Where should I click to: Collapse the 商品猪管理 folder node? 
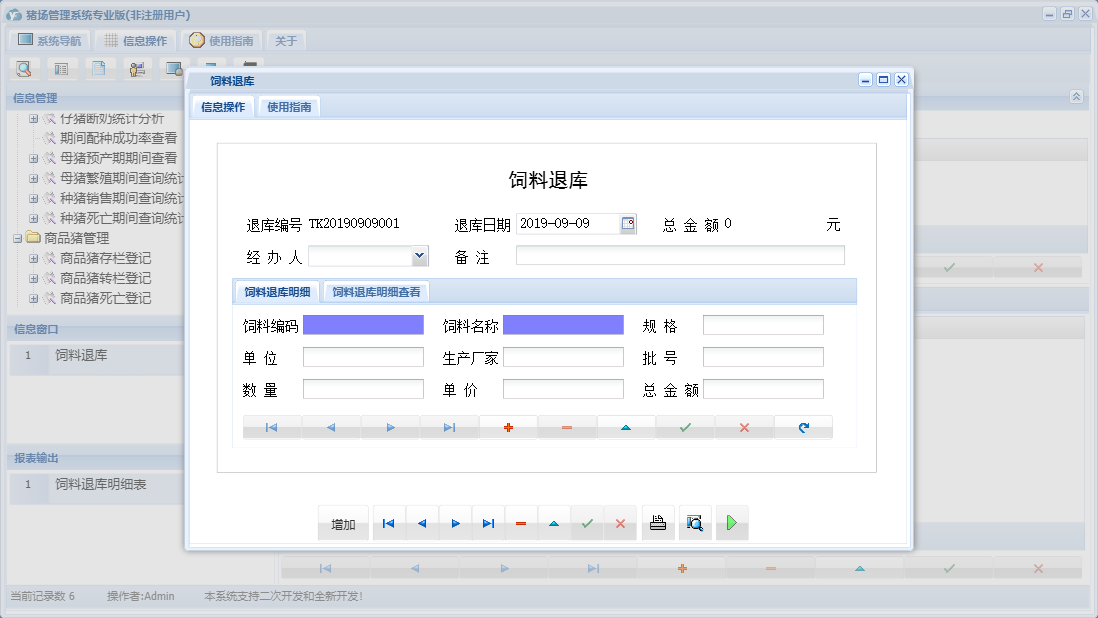tap(18, 238)
